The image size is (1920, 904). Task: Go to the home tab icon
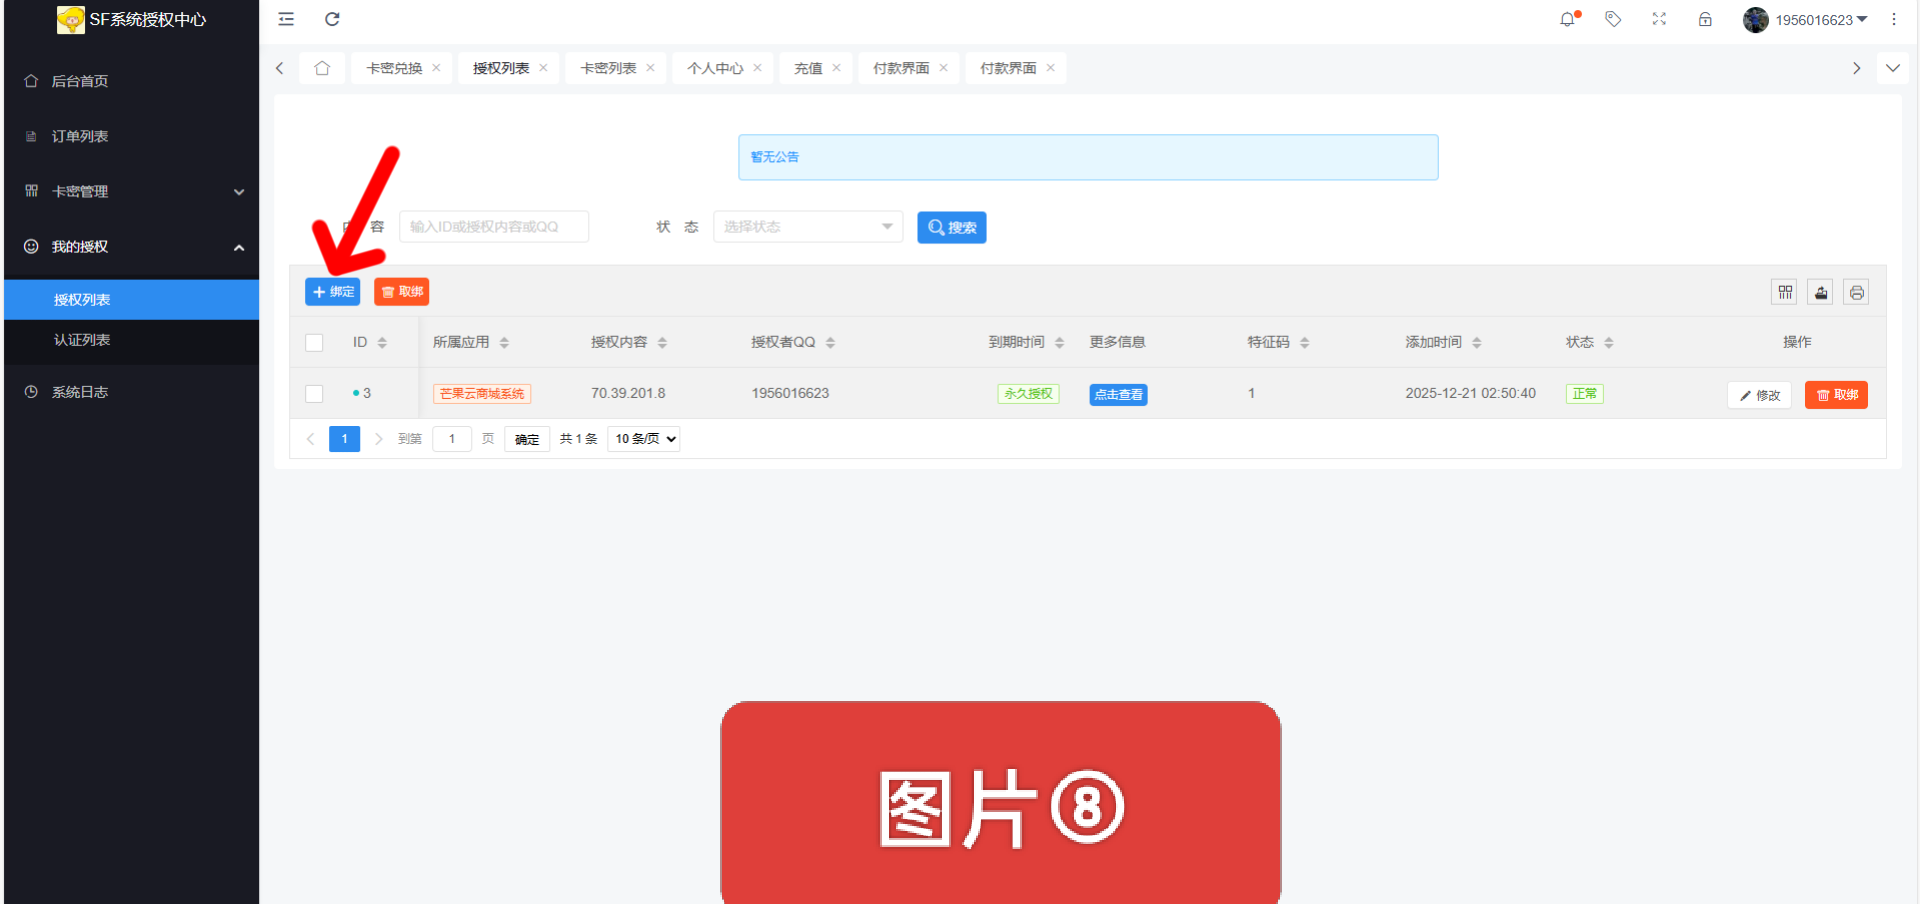[322, 68]
